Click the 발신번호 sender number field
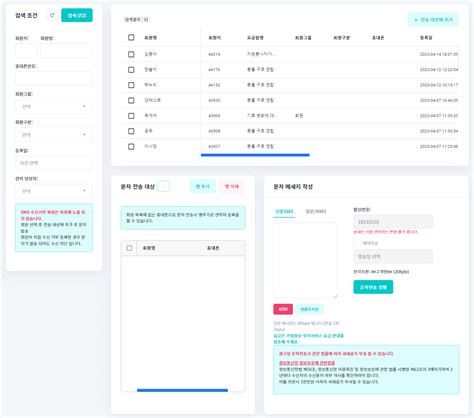474x418 pixels. point(393,222)
